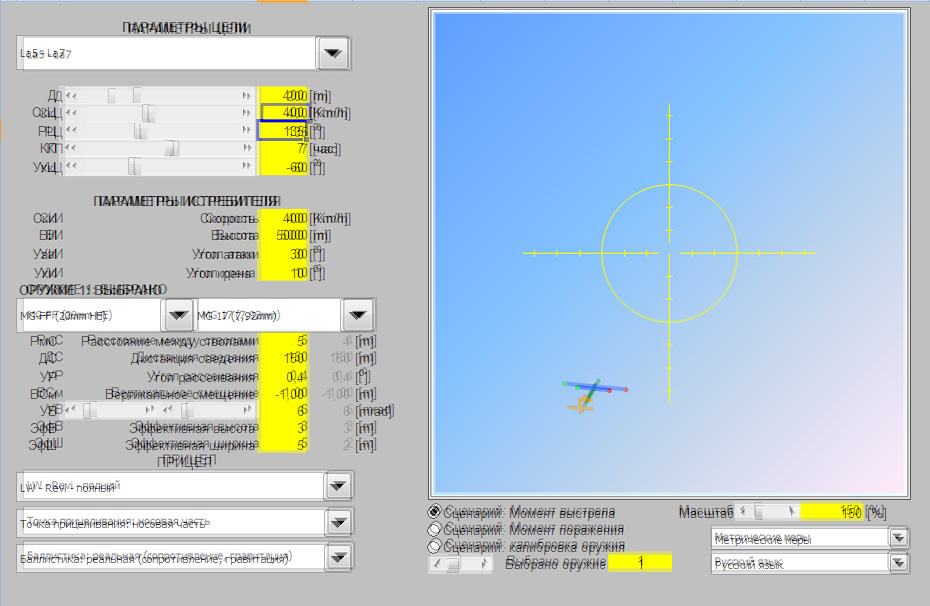Select Сценарий: калибровка оружия radio button
Image resolution: width=930 pixels, height=606 pixels.
[435, 546]
